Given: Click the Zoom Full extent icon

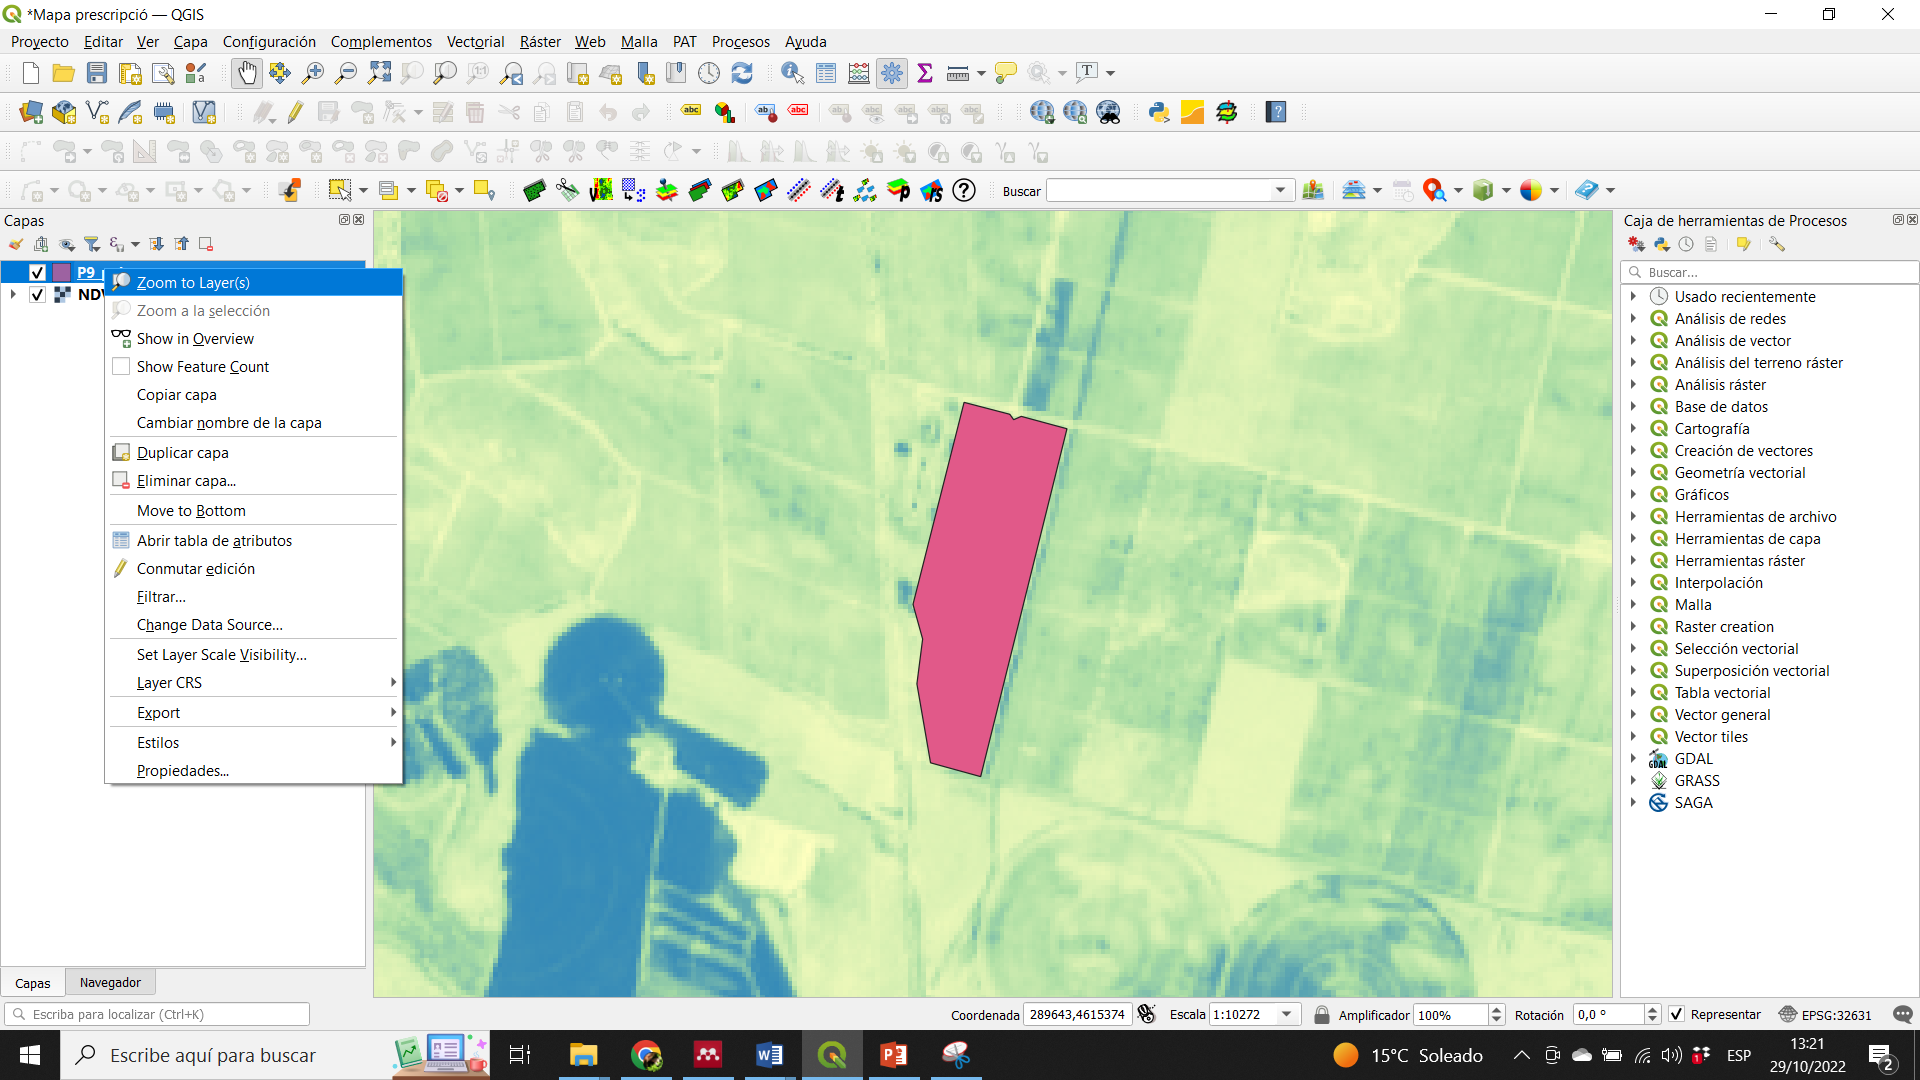Looking at the screenshot, I should tap(379, 73).
